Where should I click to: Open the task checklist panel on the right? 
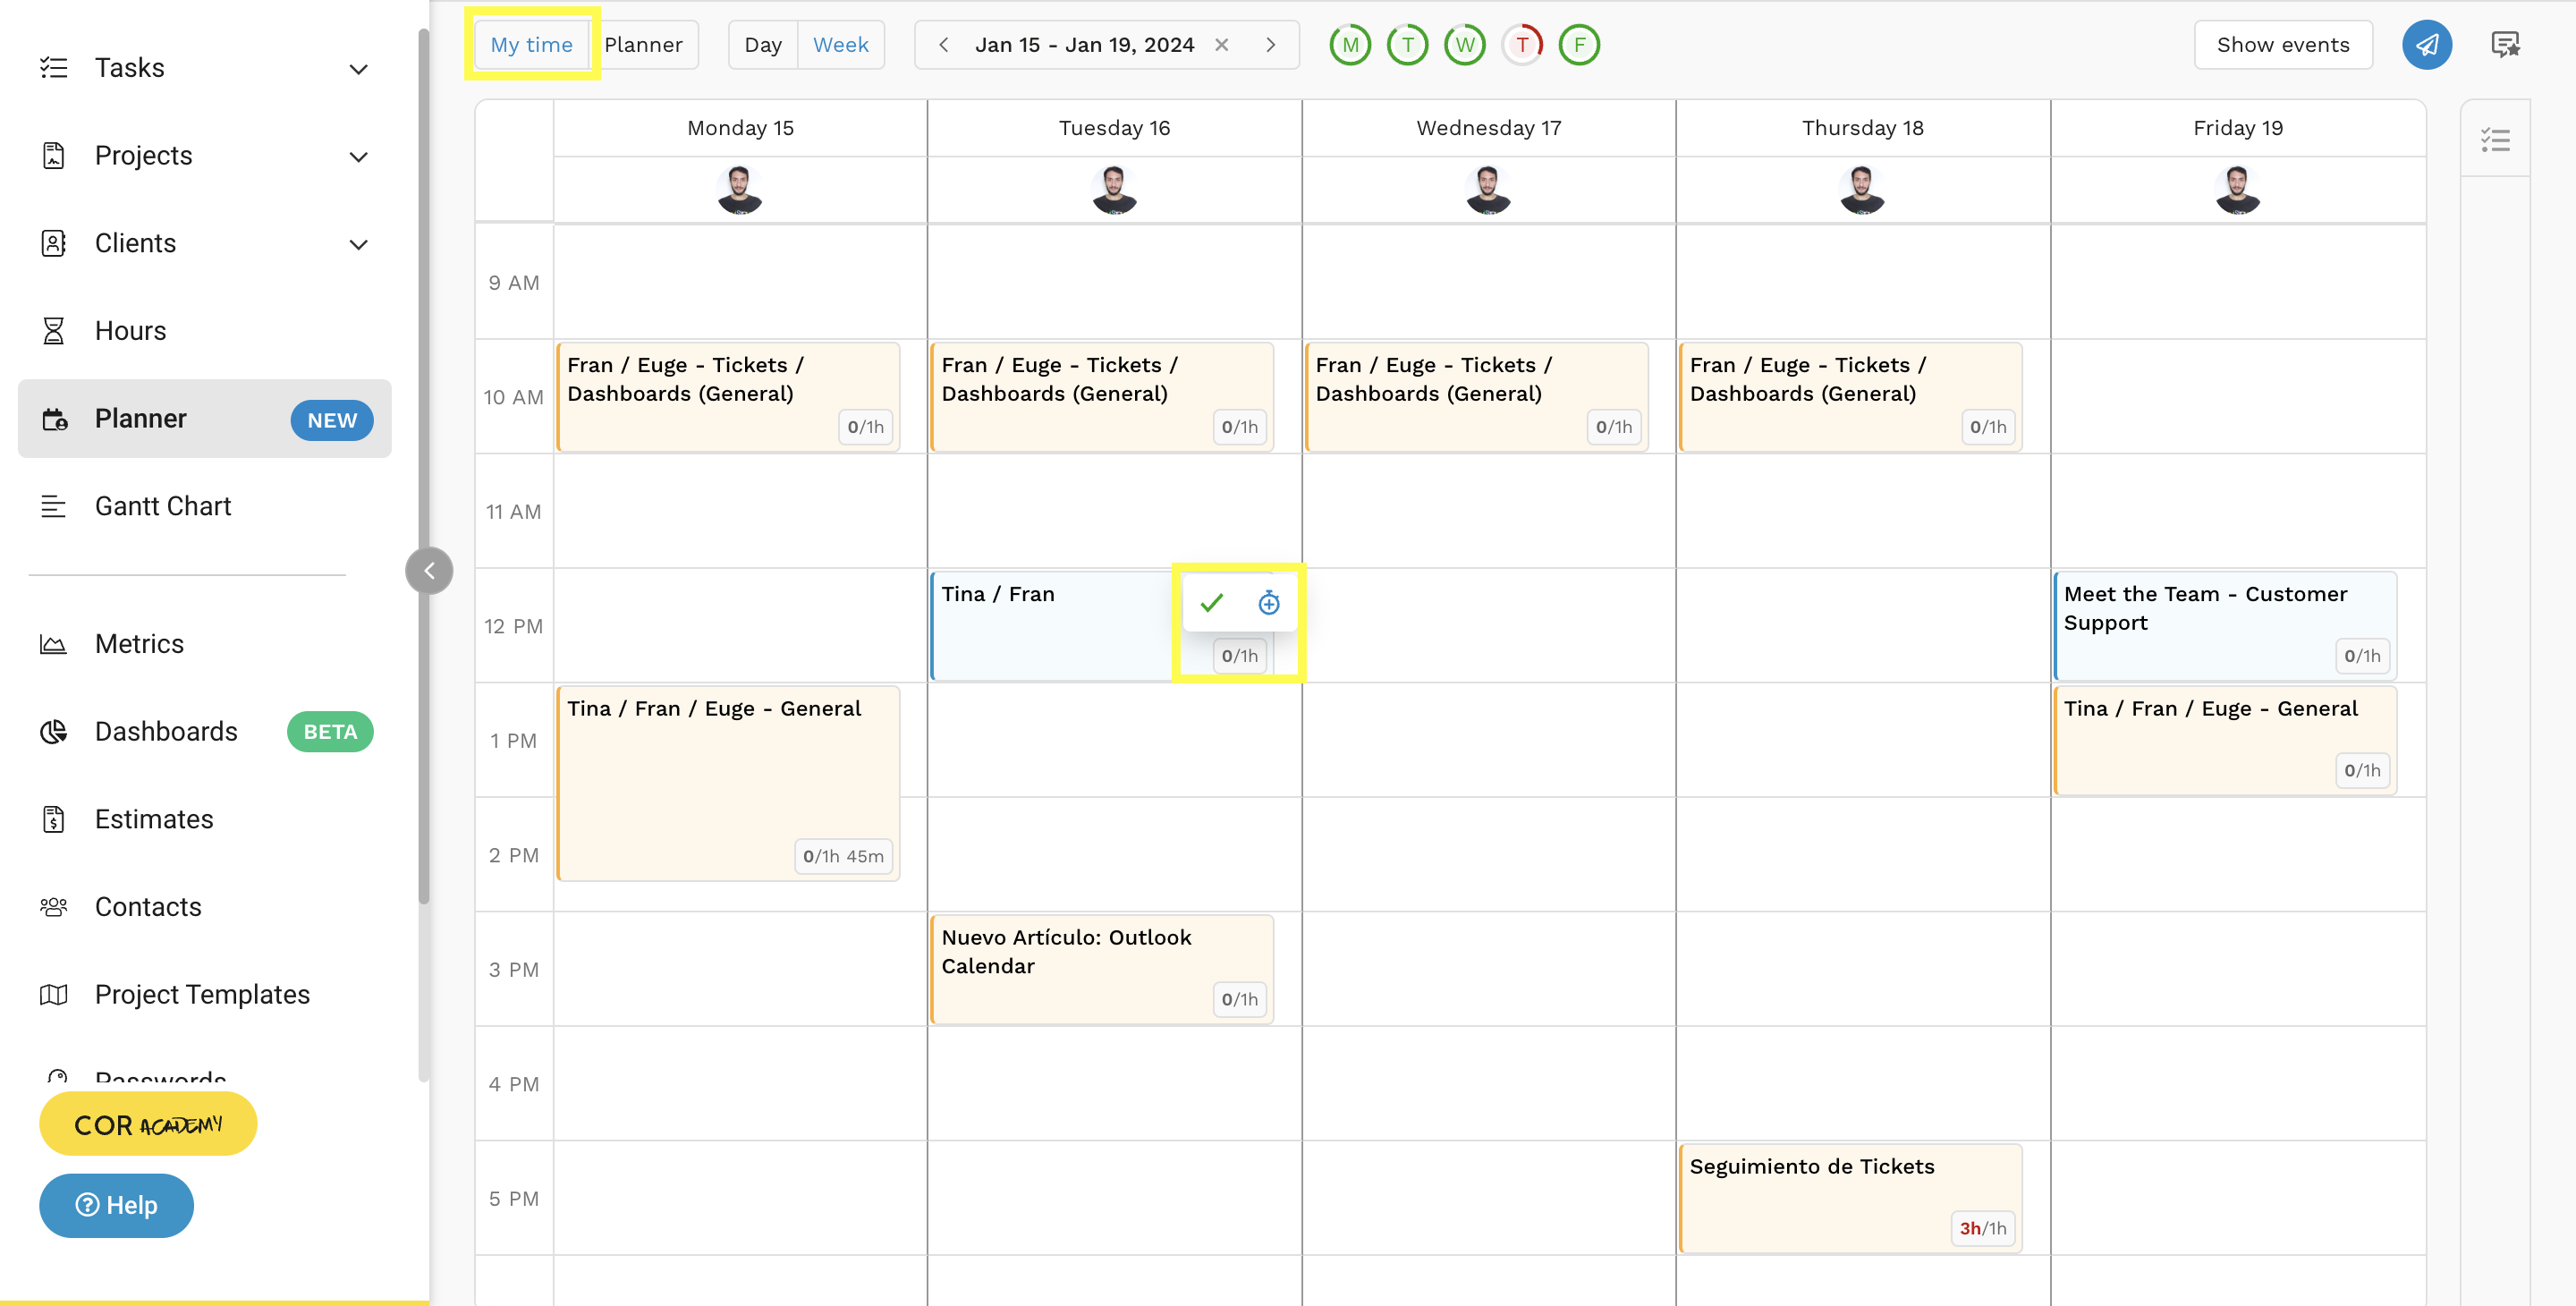point(2495,140)
